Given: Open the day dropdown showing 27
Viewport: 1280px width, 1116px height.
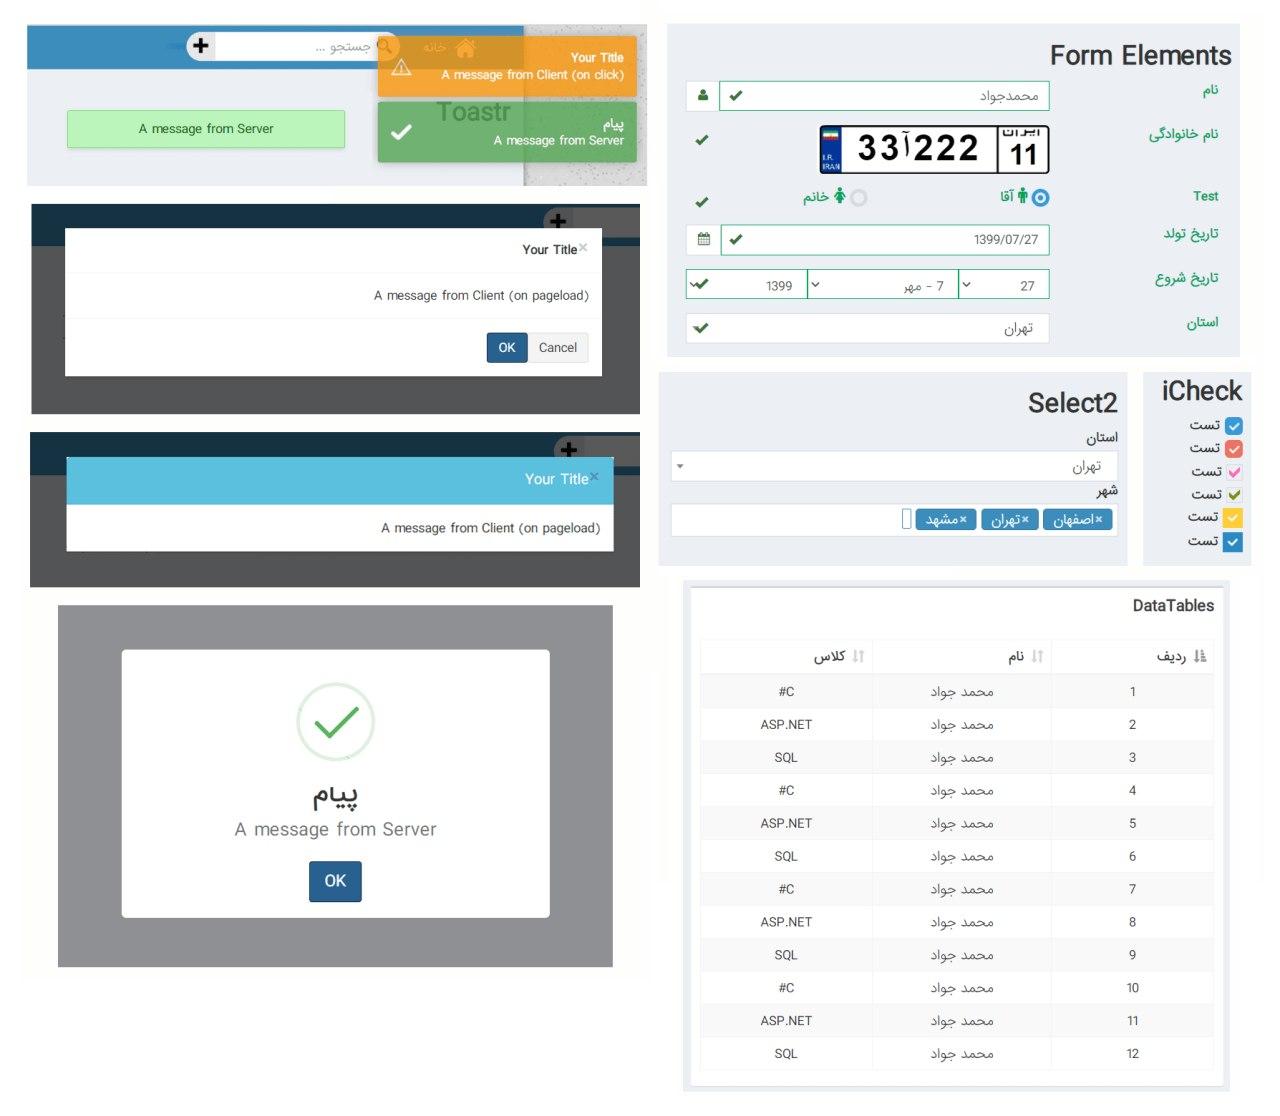Looking at the screenshot, I should click(1003, 285).
